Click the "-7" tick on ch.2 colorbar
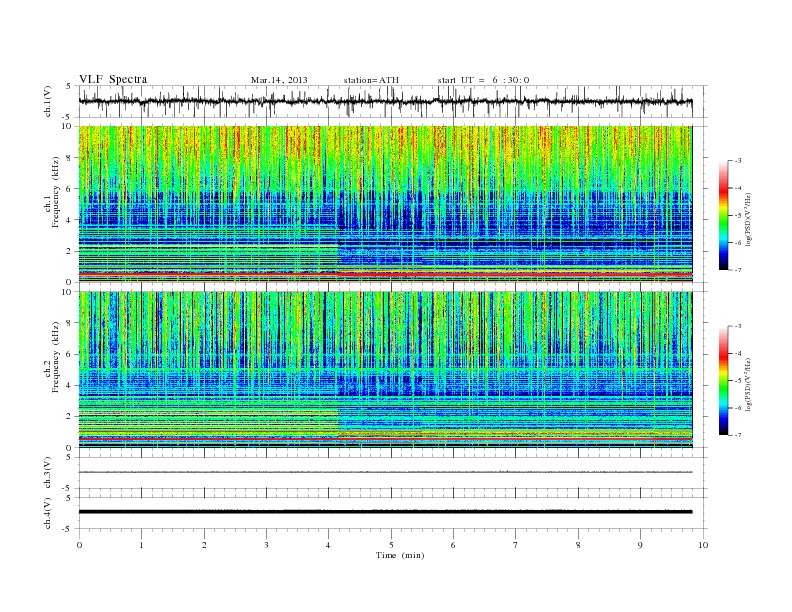This screenshot has width=792, height=612. click(x=737, y=435)
